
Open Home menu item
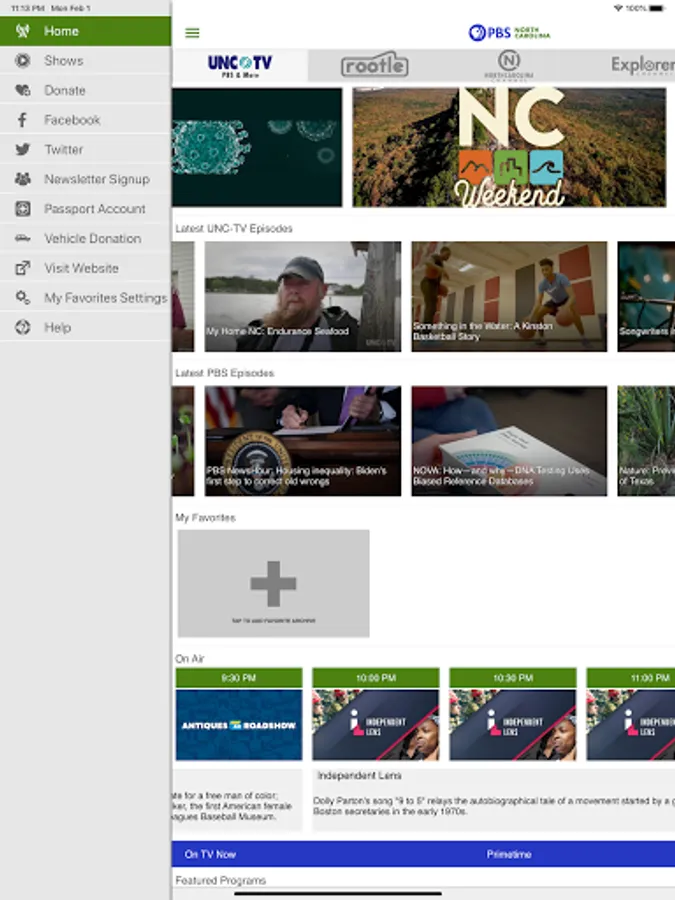(86, 31)
